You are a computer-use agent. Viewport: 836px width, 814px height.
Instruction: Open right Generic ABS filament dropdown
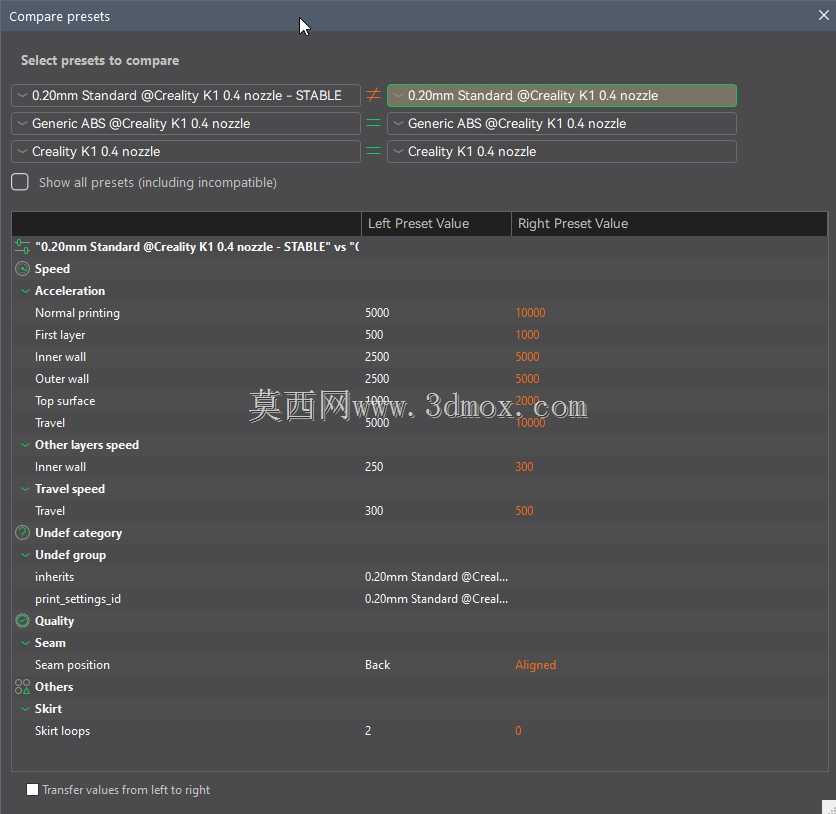coord(562,124)
